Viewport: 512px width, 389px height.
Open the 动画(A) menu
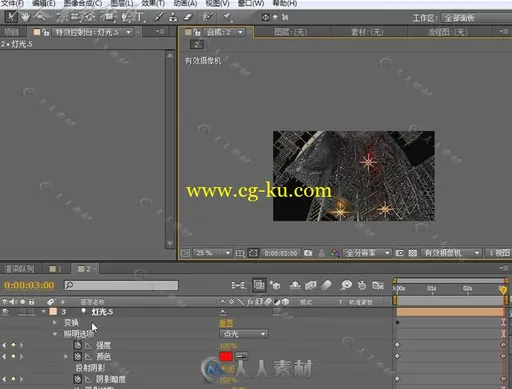[x=185, y=4]
